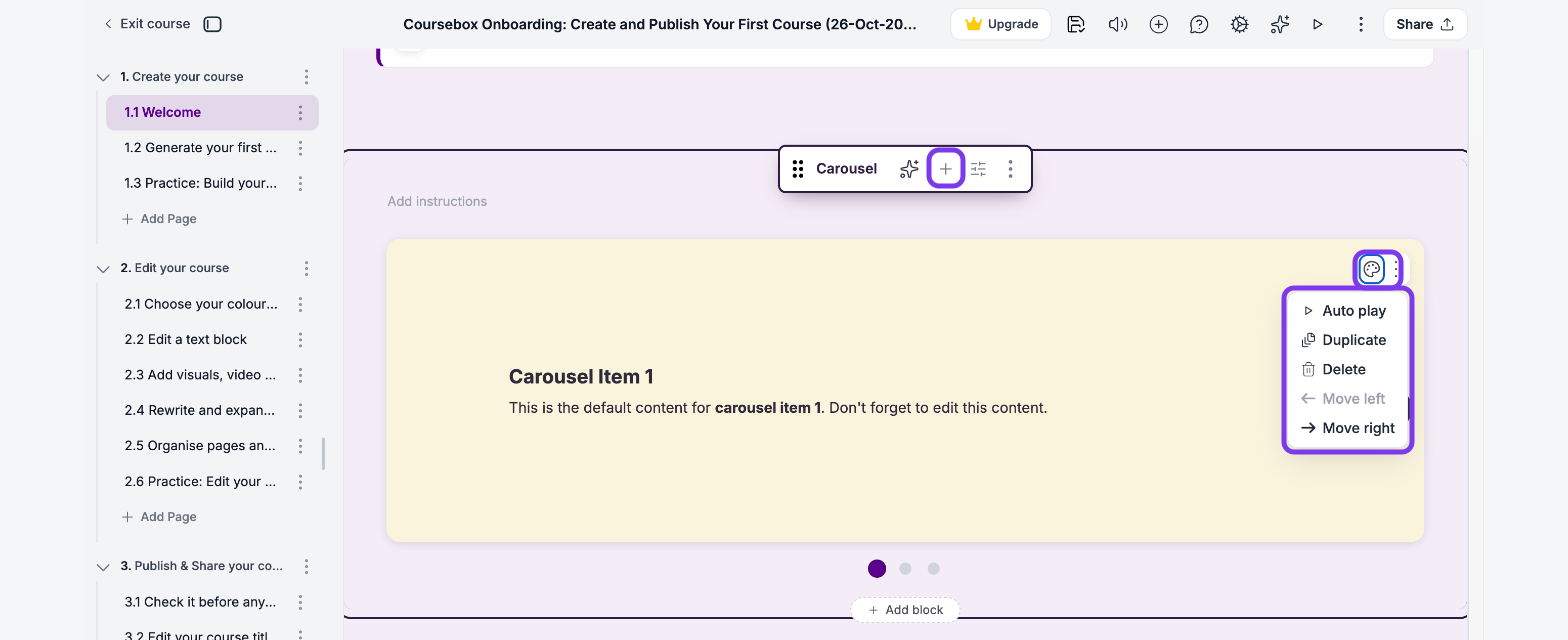Open options menu for page 1.1 Welcome
The height and width of the screenshot is (640, 1568).
(300, 113)
